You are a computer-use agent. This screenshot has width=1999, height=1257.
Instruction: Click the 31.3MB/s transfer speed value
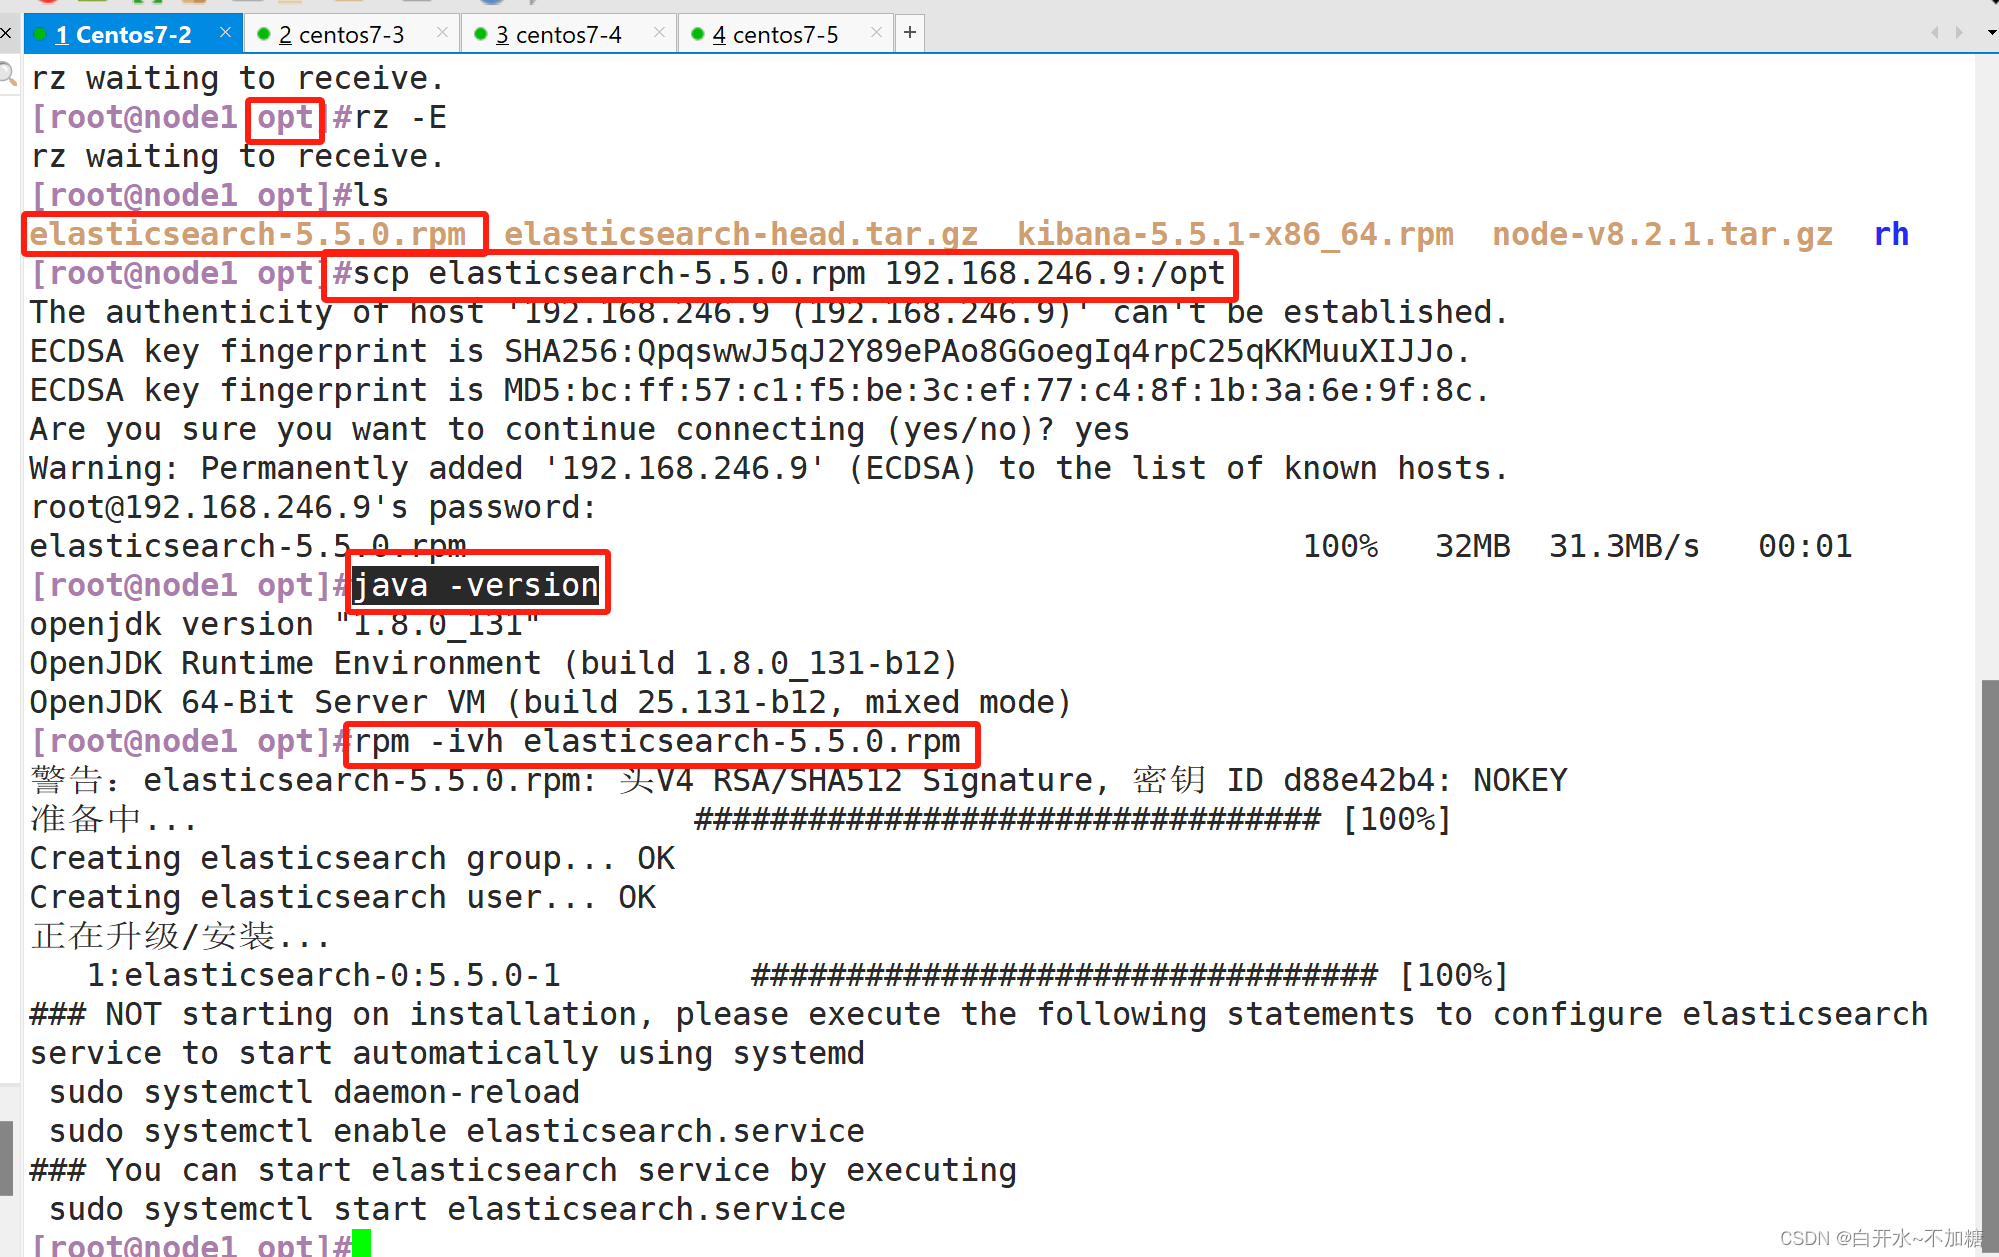click(1624, 546)
